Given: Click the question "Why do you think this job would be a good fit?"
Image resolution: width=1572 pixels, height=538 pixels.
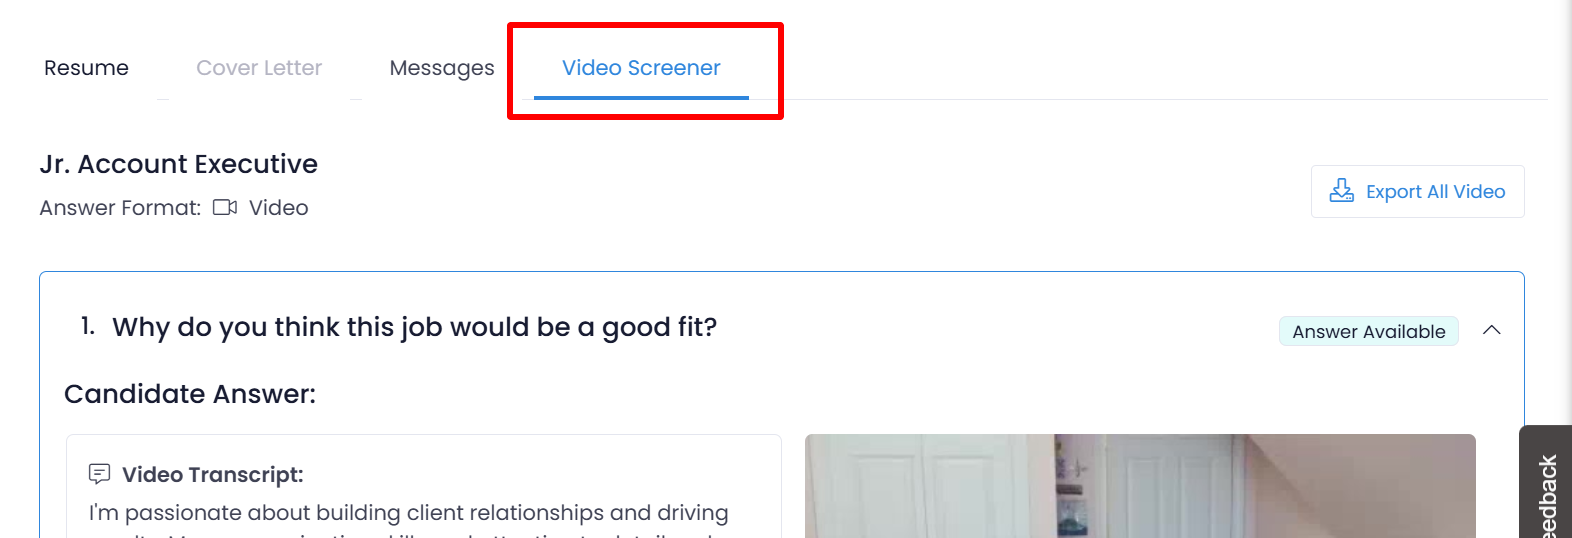Looking at the screenshot, I should click(414, 327).
